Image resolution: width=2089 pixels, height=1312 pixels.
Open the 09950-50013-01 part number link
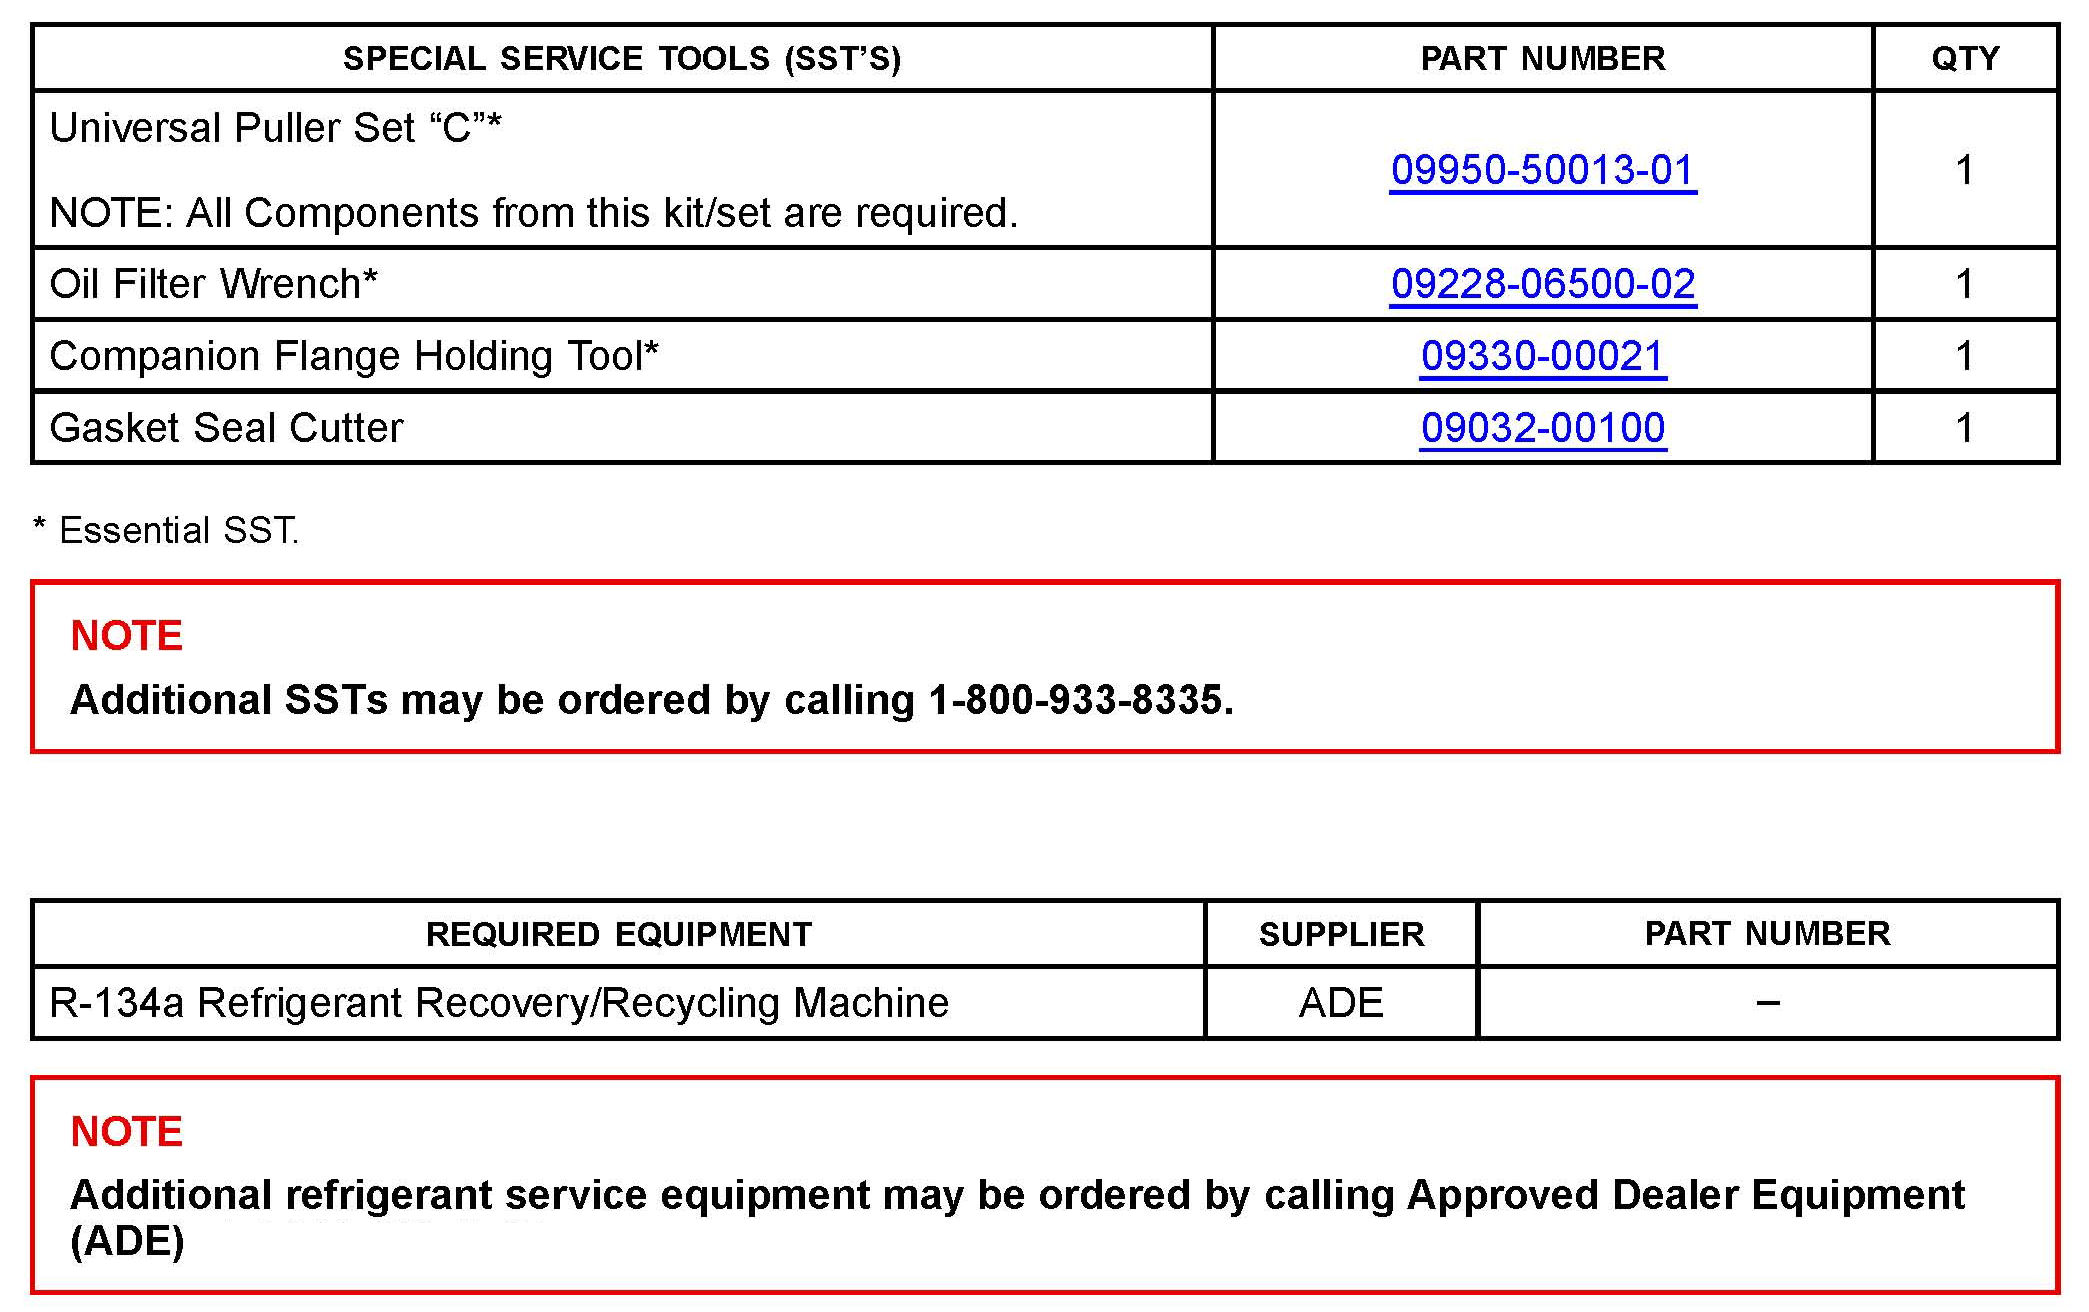[x=1542, y=170]
